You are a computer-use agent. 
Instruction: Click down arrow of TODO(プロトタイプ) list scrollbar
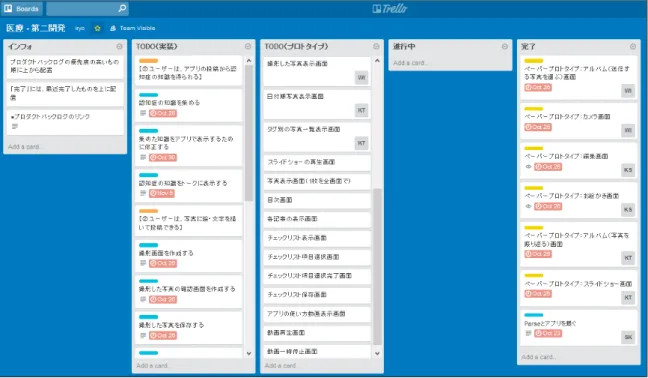coord(377,353)
